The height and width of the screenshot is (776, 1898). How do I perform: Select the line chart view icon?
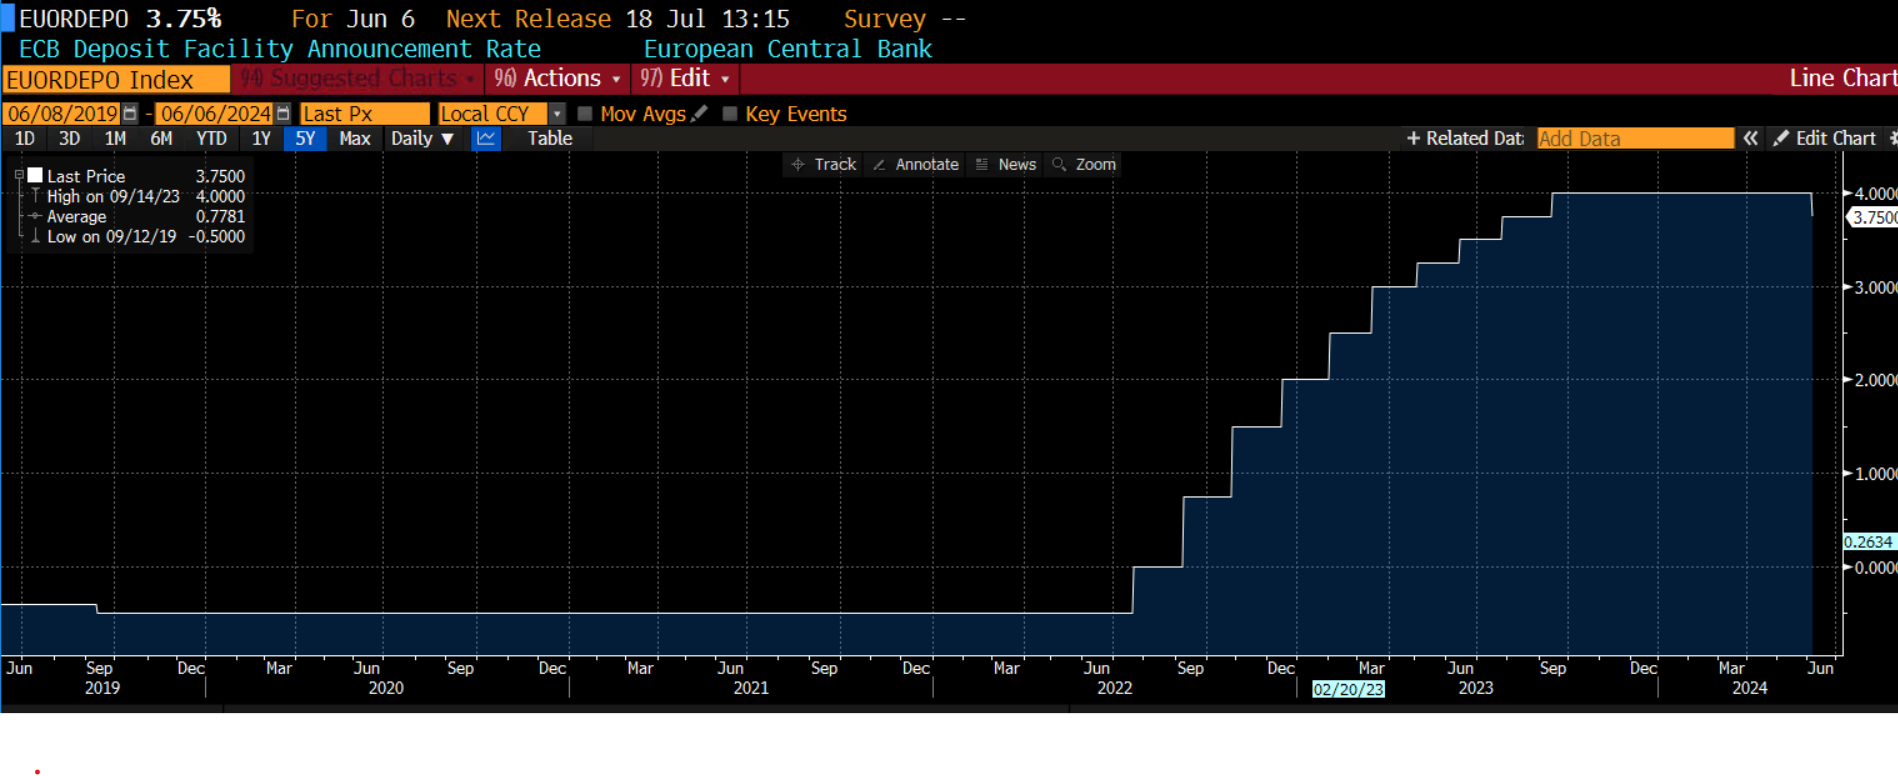486,139
